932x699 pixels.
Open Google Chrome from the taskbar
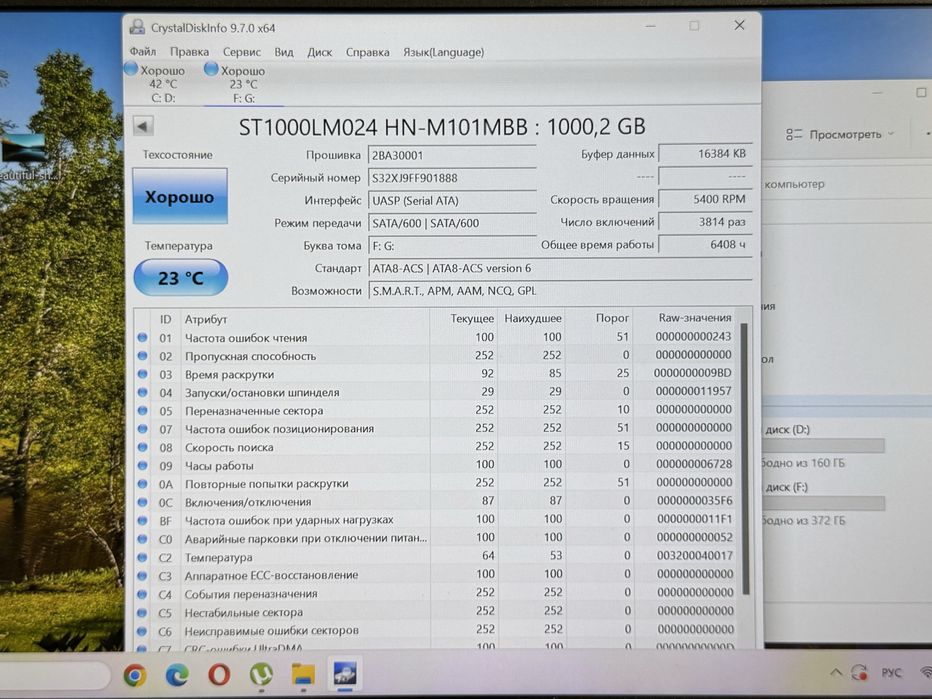[135, 675]
